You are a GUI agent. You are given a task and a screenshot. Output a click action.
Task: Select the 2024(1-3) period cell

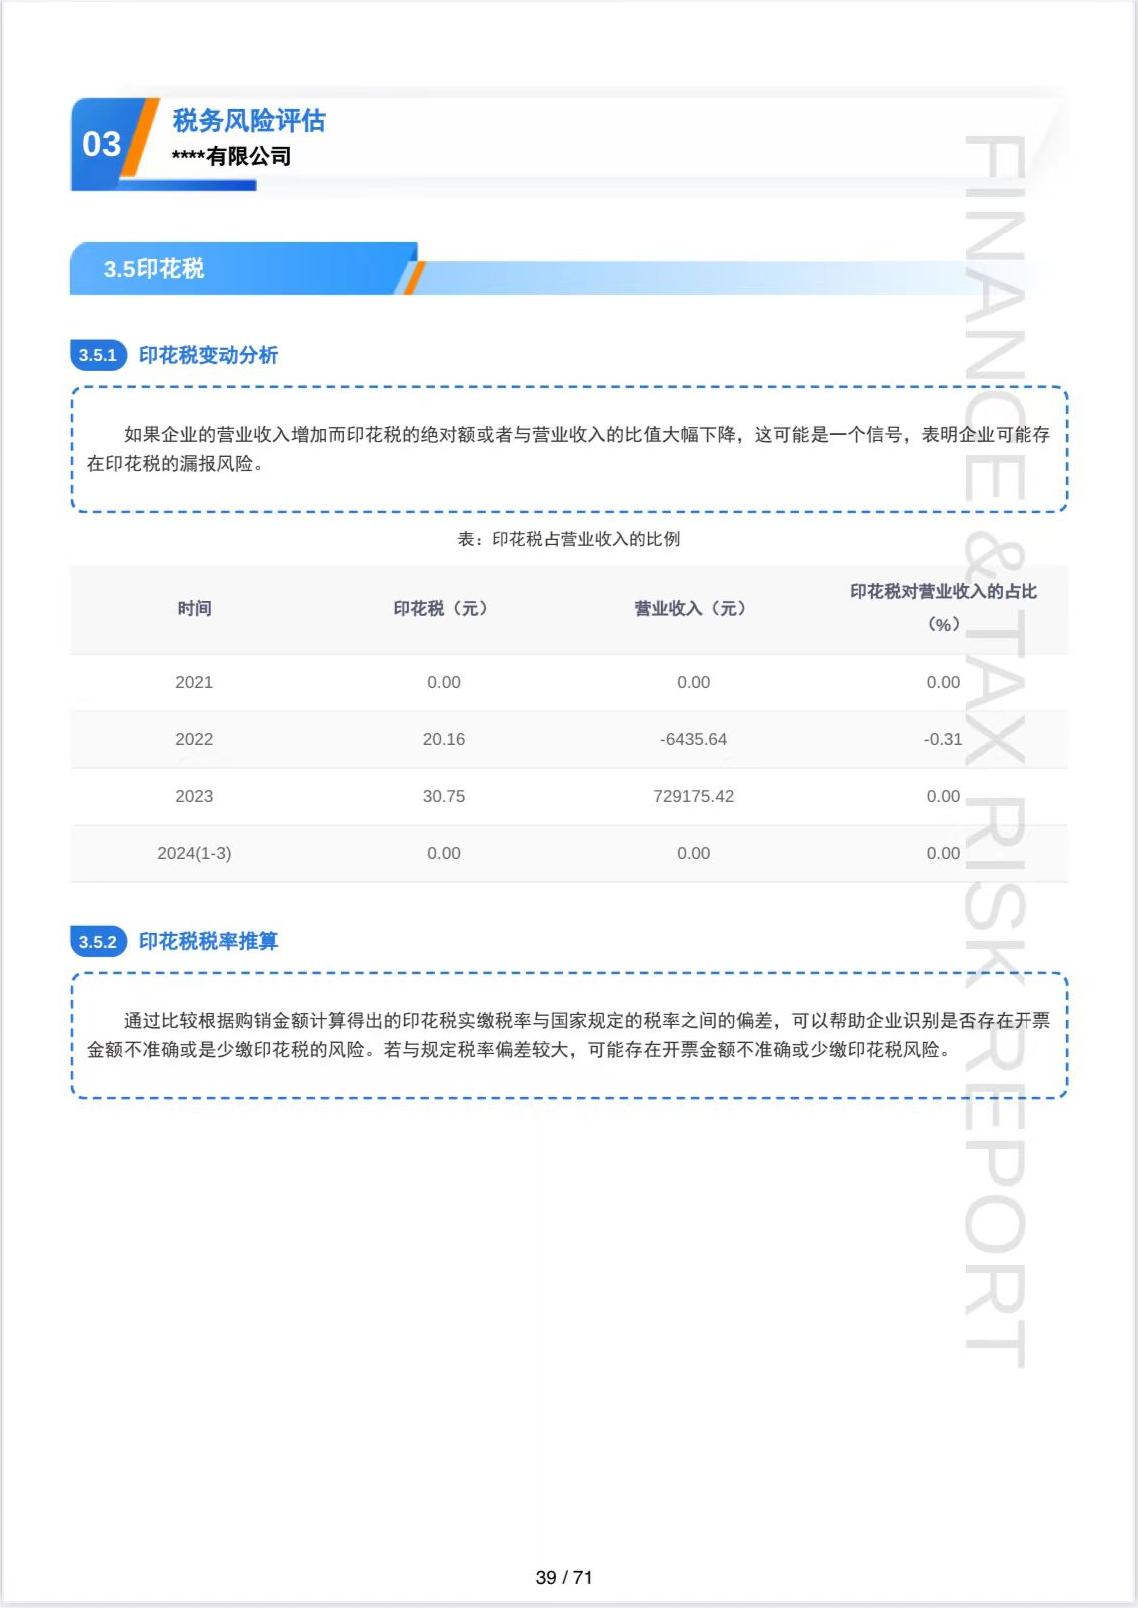tap(194, 853)
